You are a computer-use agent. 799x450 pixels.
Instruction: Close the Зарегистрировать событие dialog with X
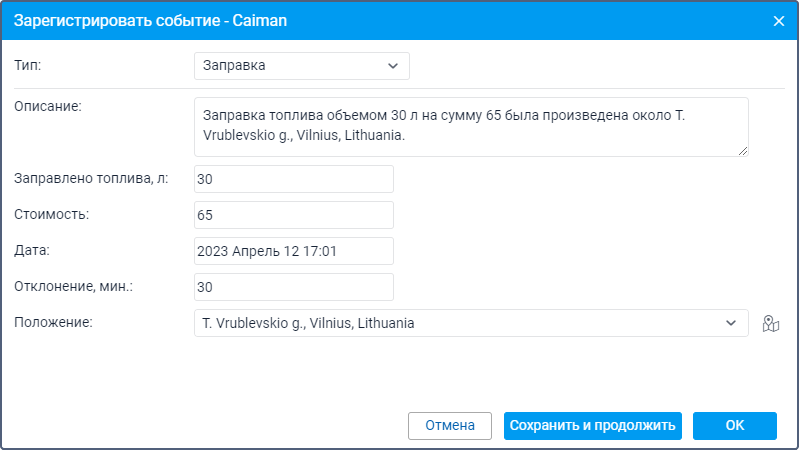[x=779, y=21]
